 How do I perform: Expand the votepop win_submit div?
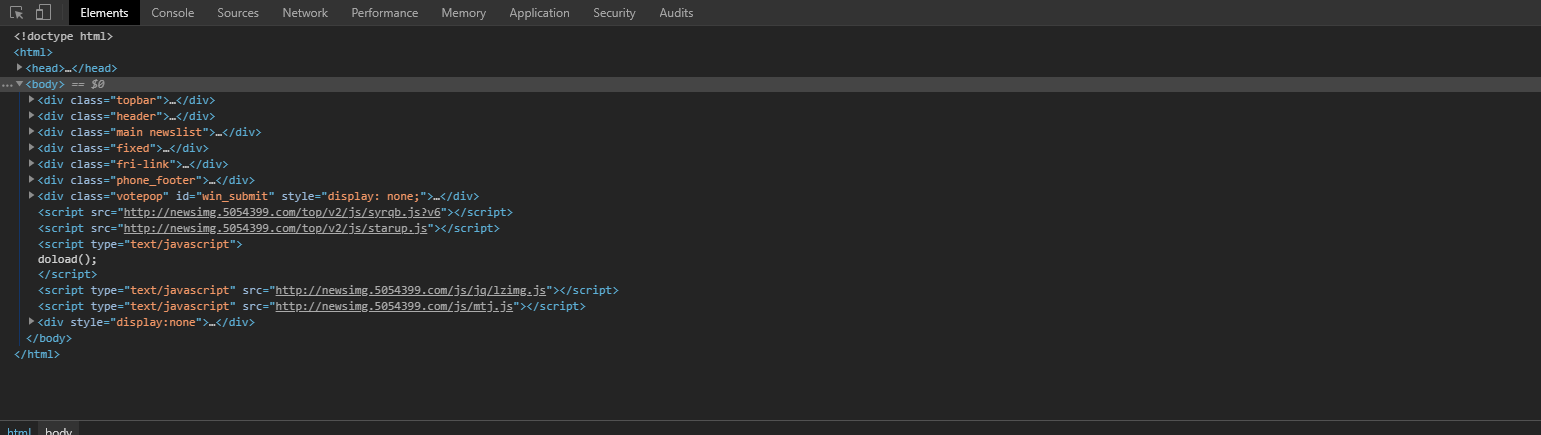[32, 196]
